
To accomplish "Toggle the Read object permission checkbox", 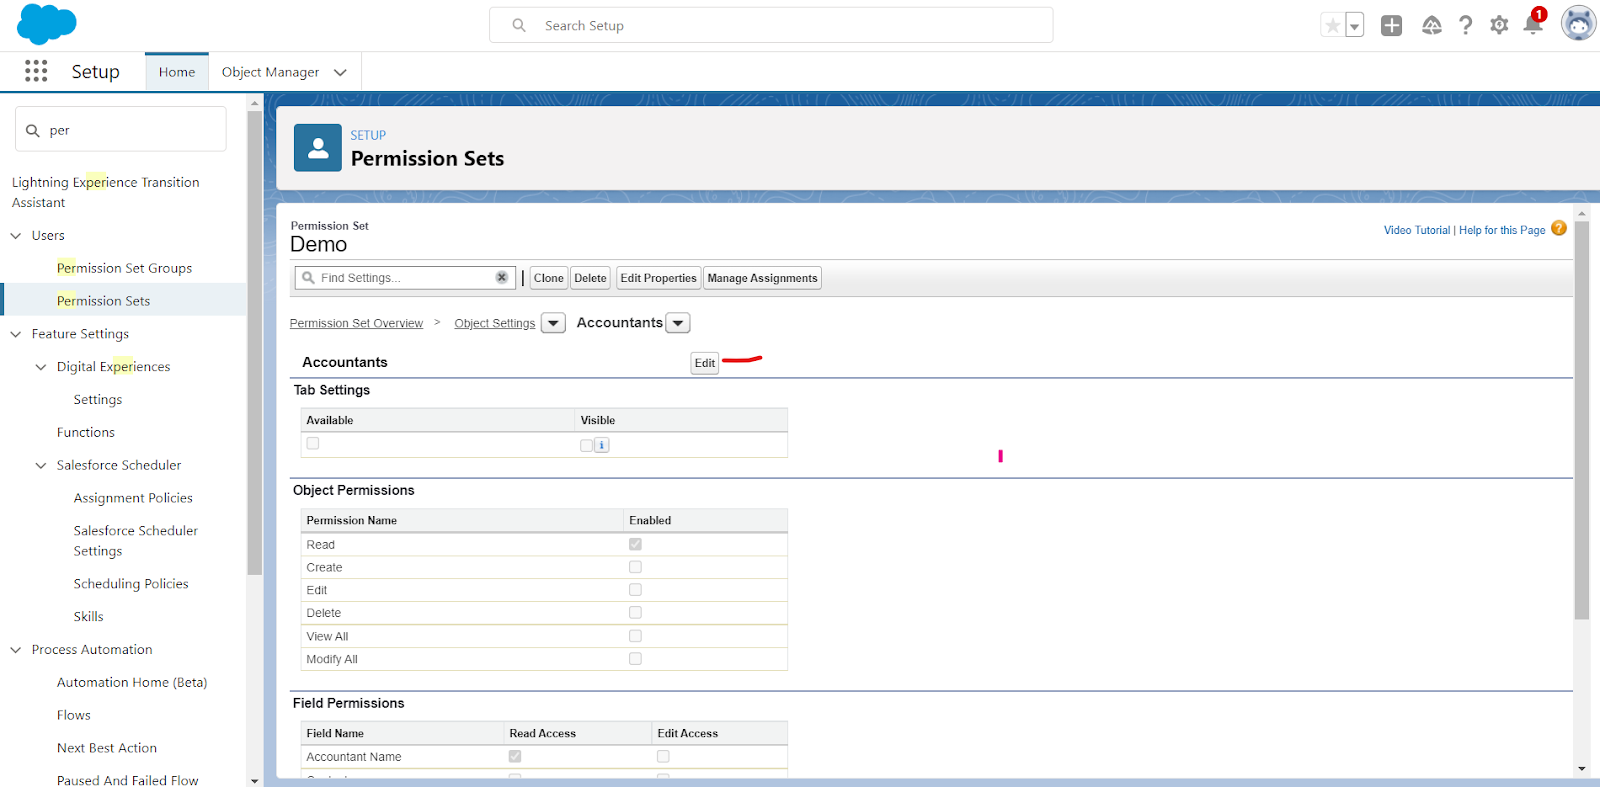I will pyautogui.click(x=635, y=544).
